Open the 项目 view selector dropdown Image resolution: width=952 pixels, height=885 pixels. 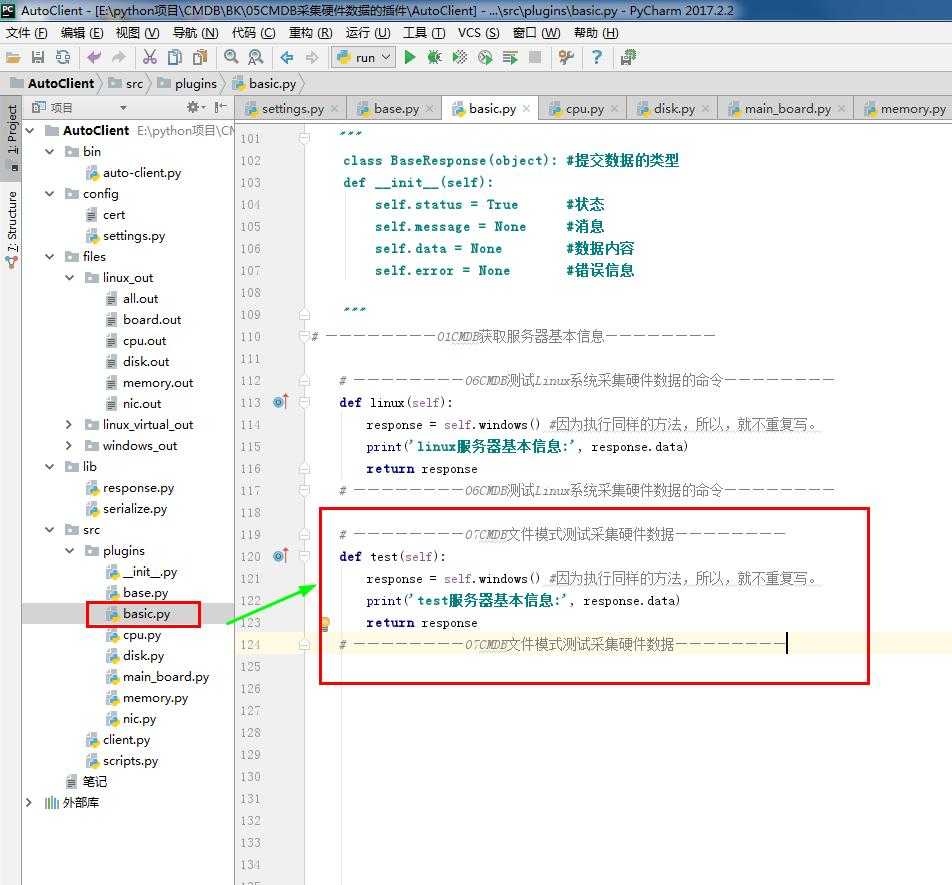click(123, 108)
